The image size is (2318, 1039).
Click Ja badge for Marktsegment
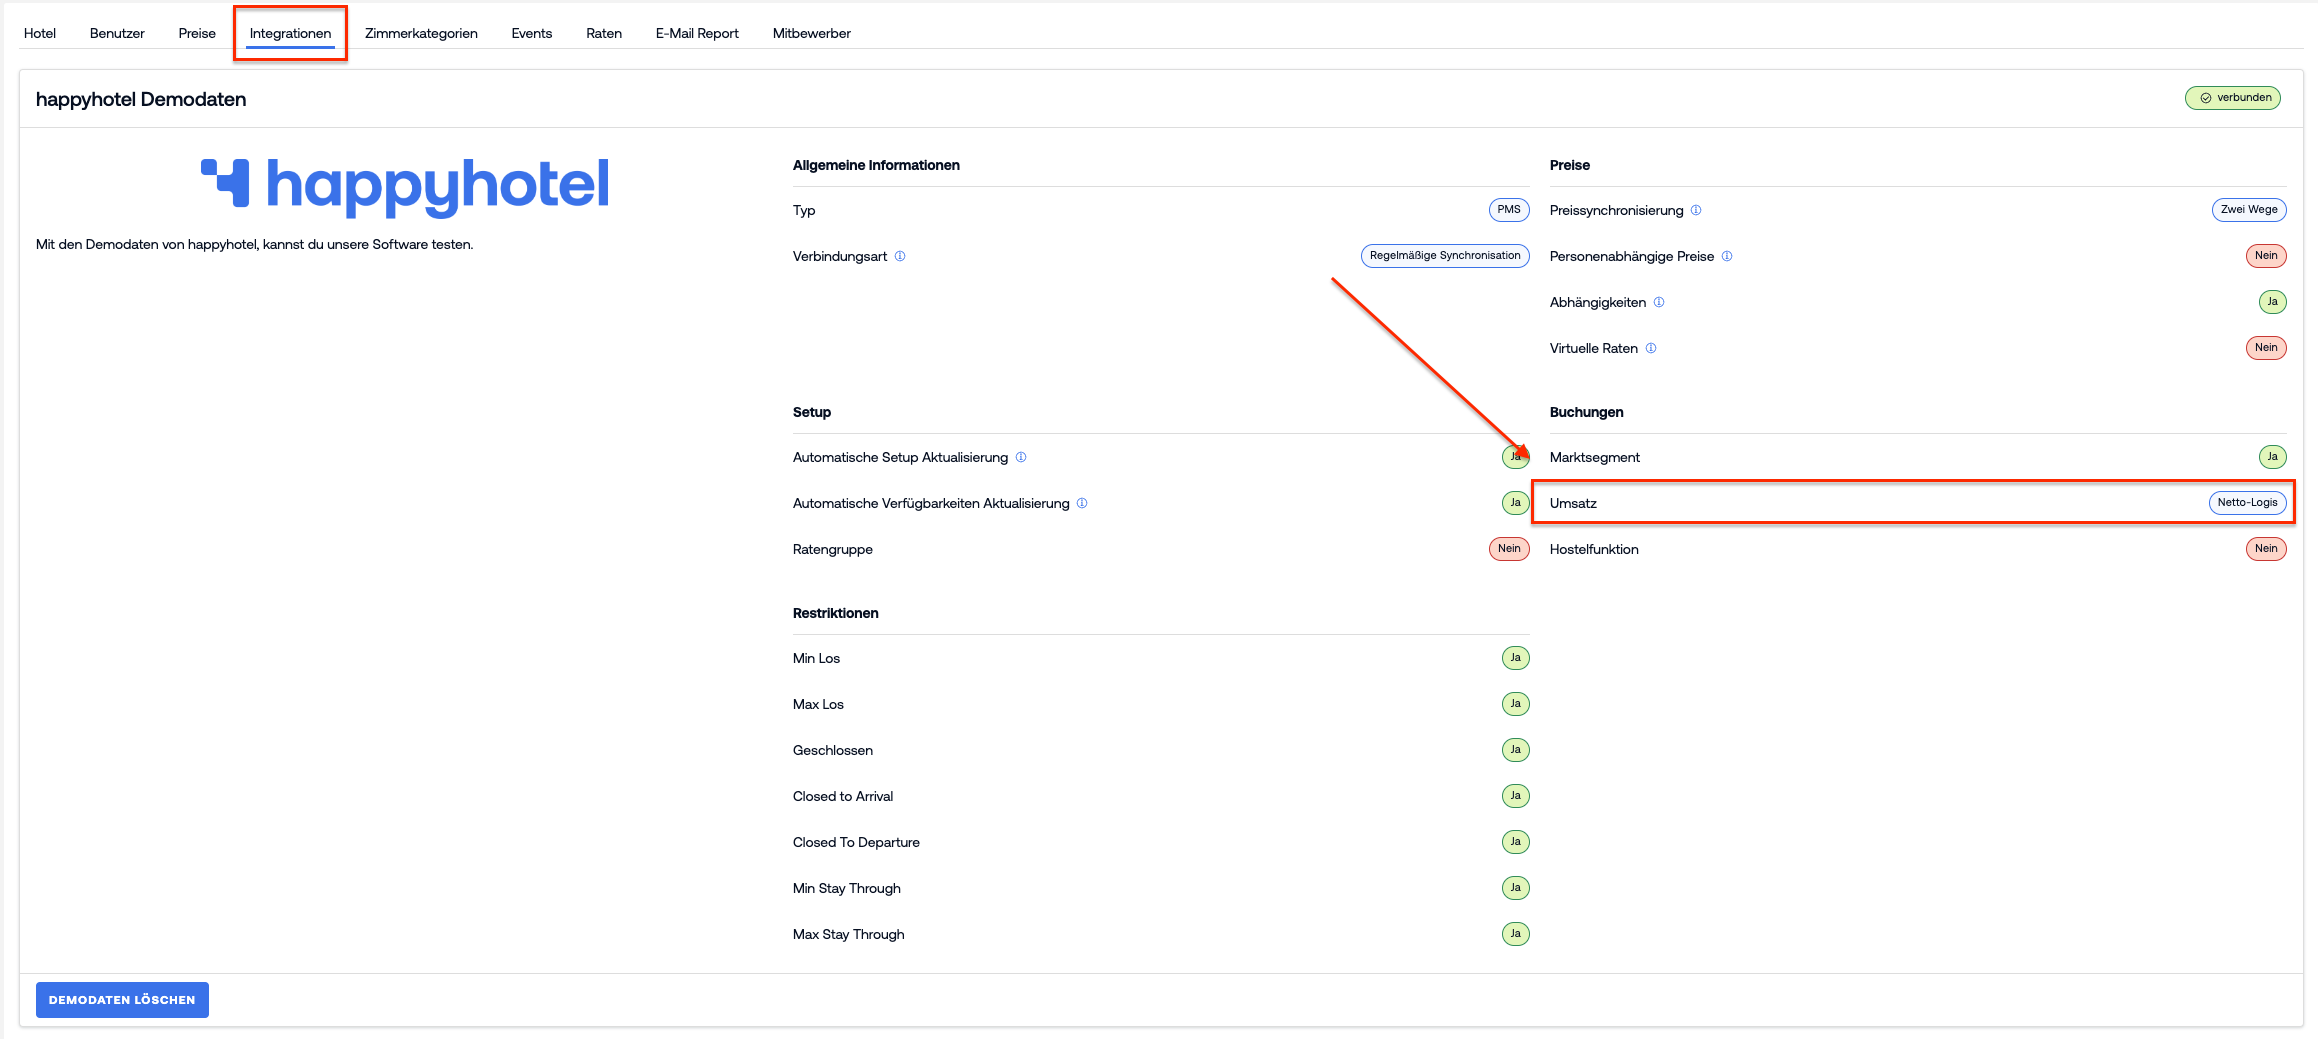pos(2273,457)
